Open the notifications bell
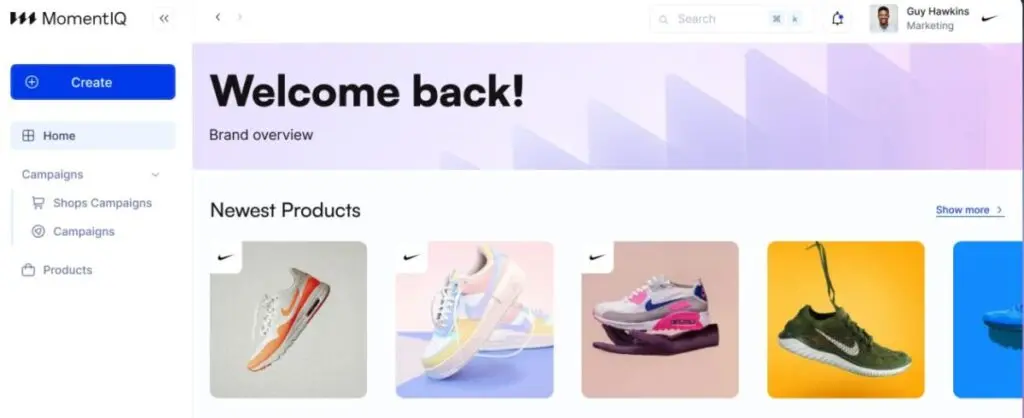Image resolution: width=1024 pixels, height=418 pixels. click(837, 19)
